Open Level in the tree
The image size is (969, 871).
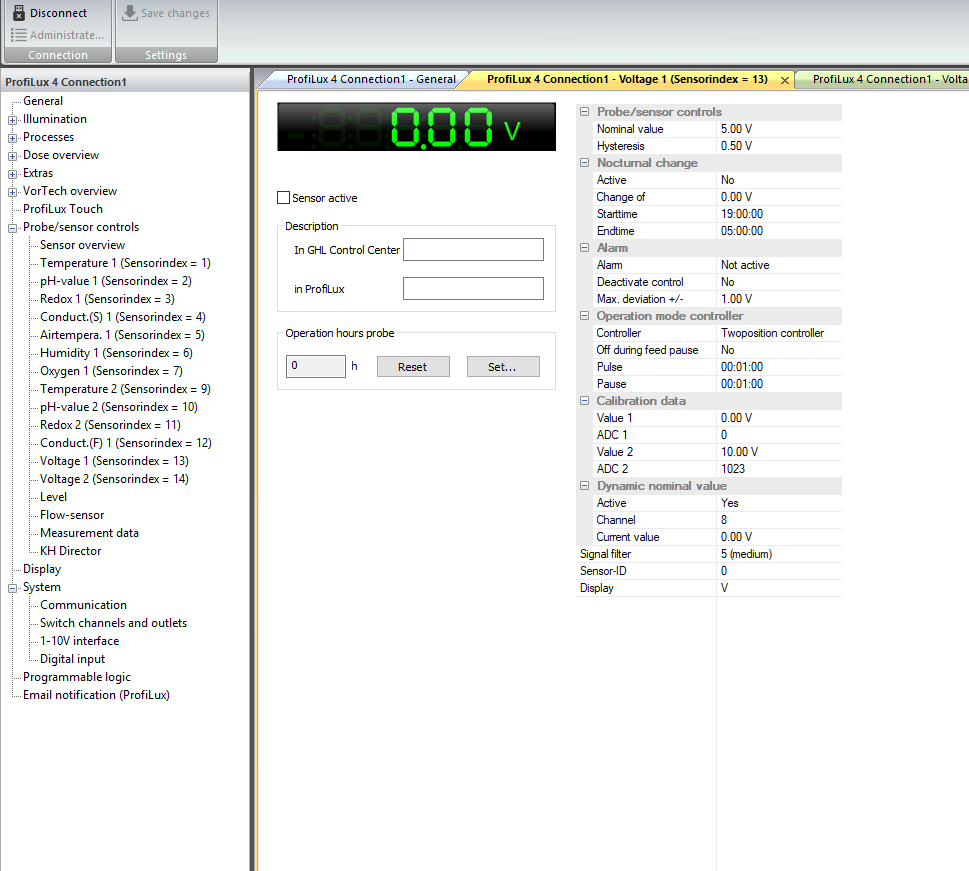pyautogui.click(x=54, y=496)
